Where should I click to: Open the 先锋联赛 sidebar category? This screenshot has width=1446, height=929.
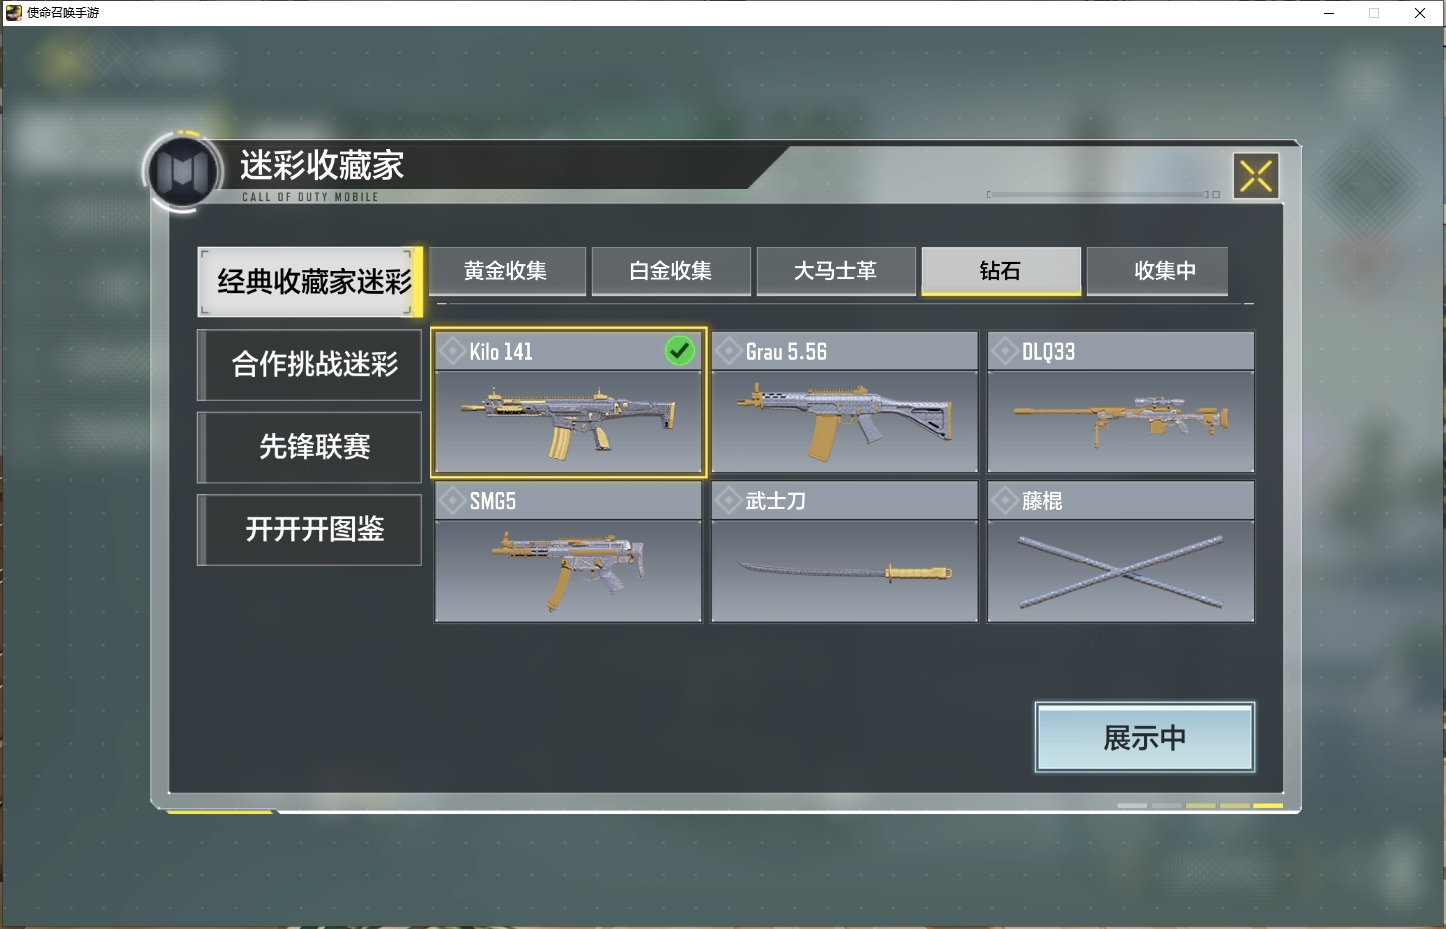pyautogui.click(x=310, y=447)
